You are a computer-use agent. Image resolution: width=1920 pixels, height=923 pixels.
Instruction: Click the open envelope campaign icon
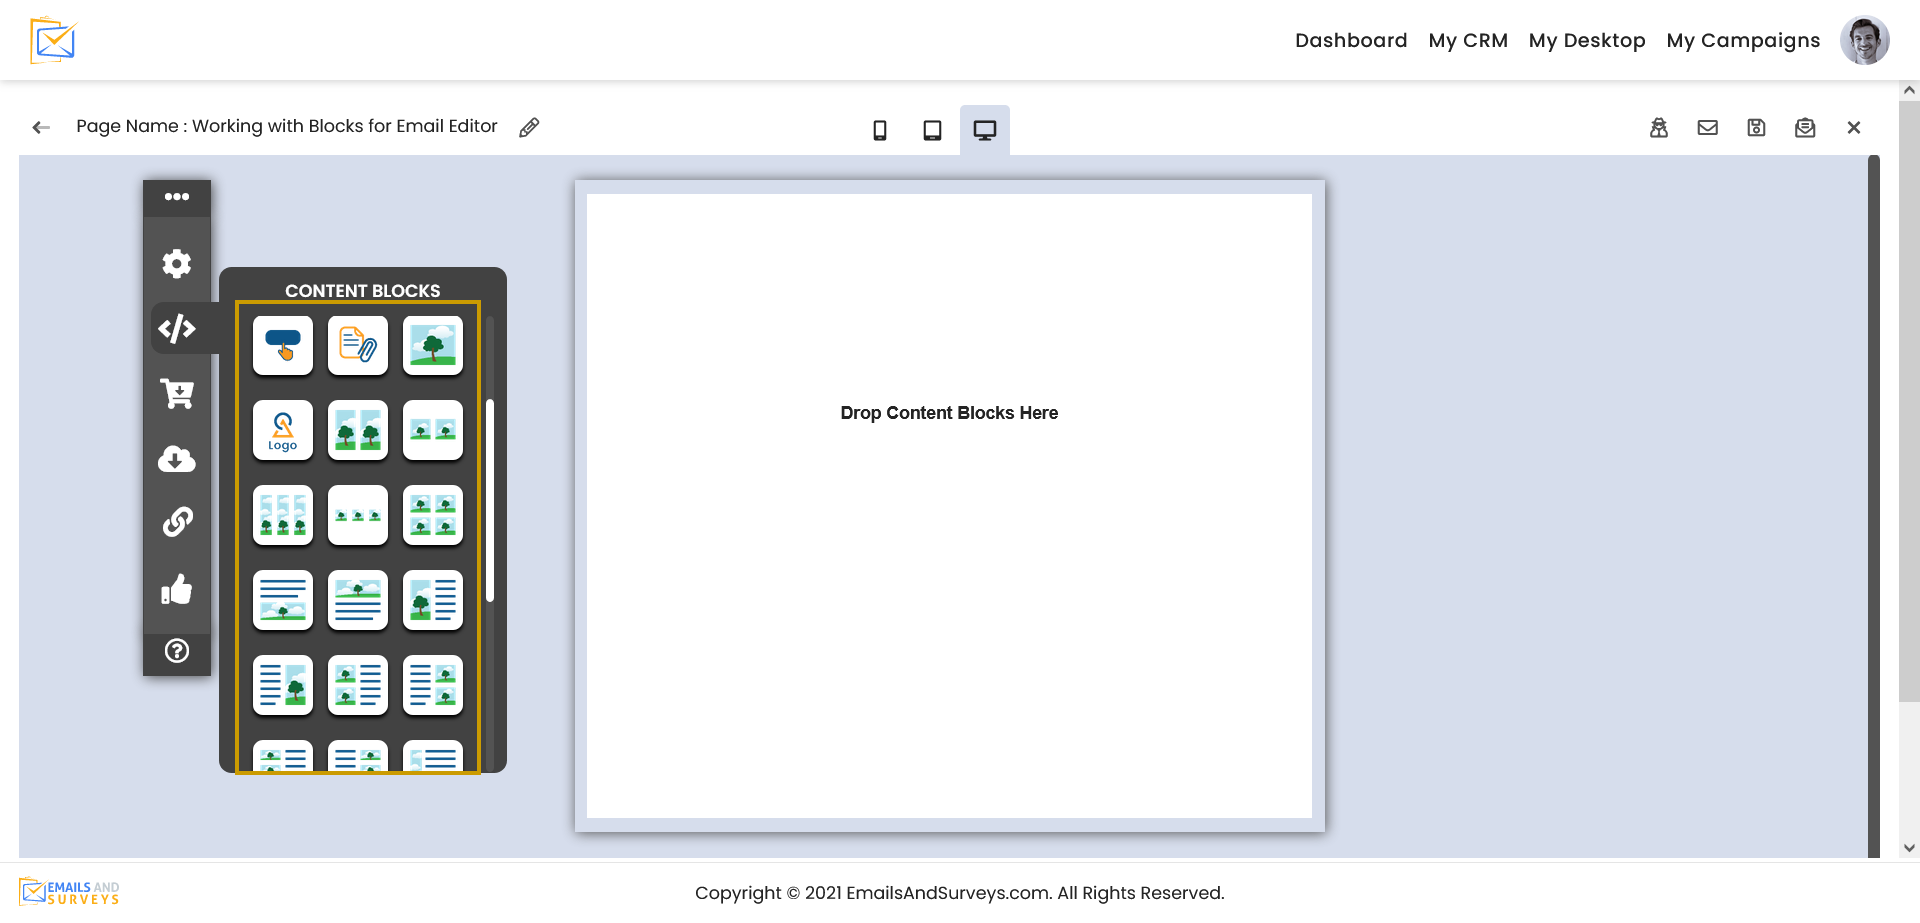[x=1805, y=127]
